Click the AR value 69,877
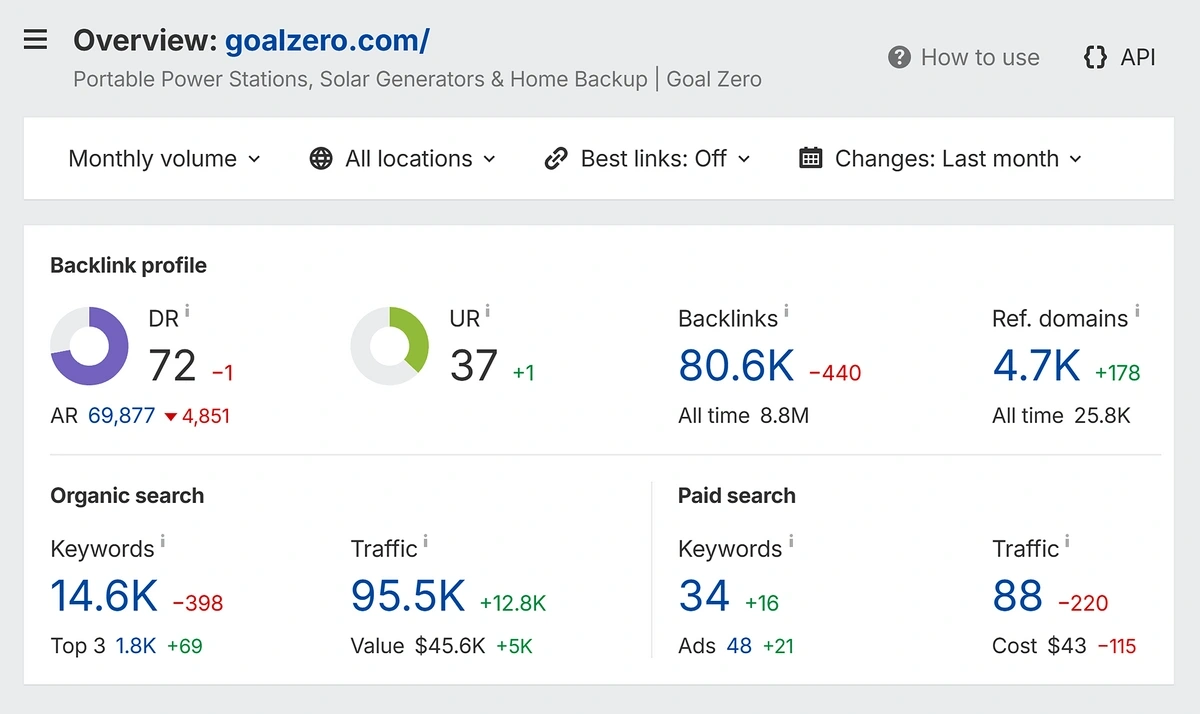This screenshot has width=1200, height=714. (121, 416)
